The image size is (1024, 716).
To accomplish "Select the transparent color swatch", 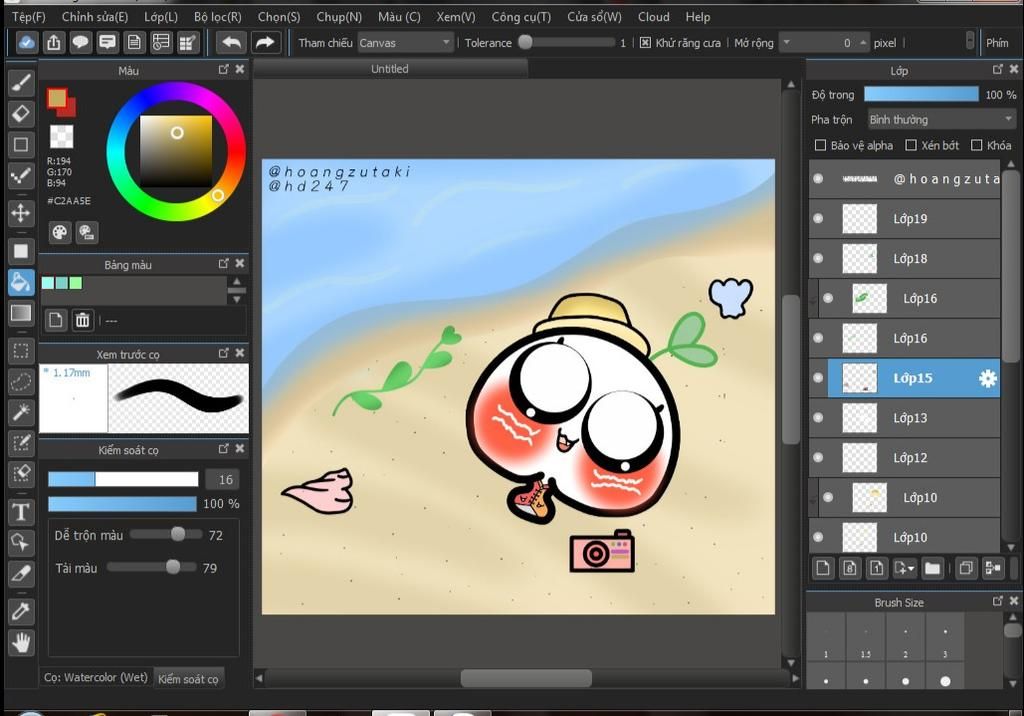I will point(61,137).
